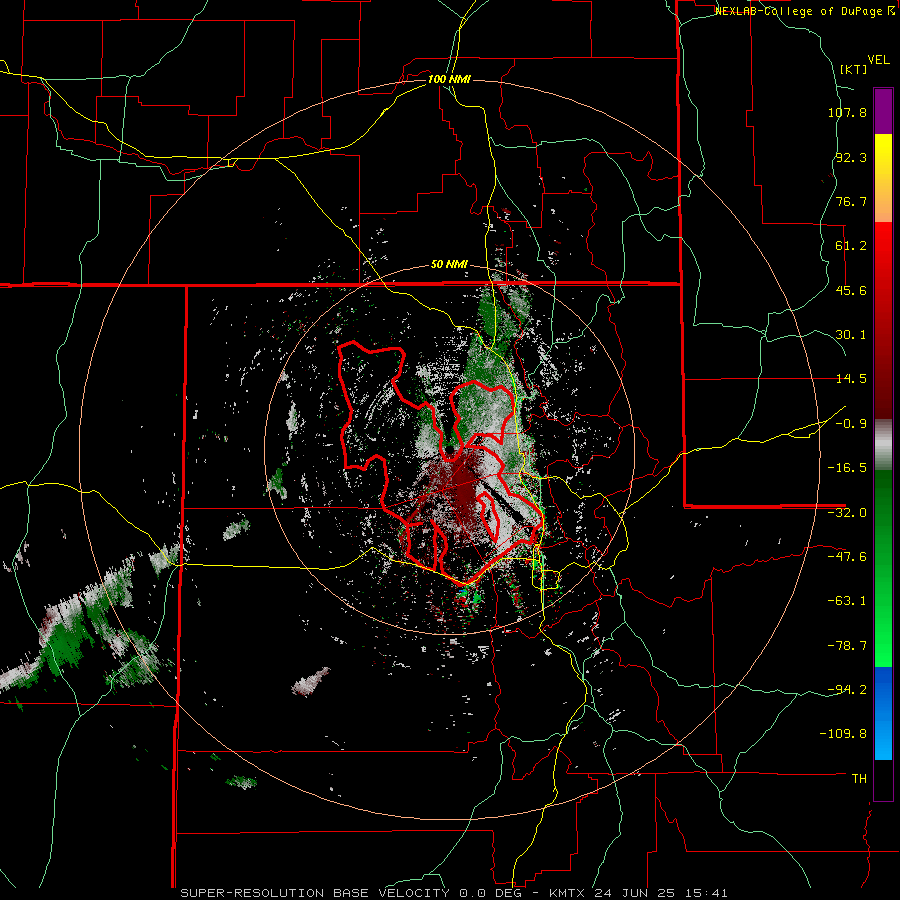Click the 30.1 velocity scale value
This screenshot has width=900, height=900.
851,335
